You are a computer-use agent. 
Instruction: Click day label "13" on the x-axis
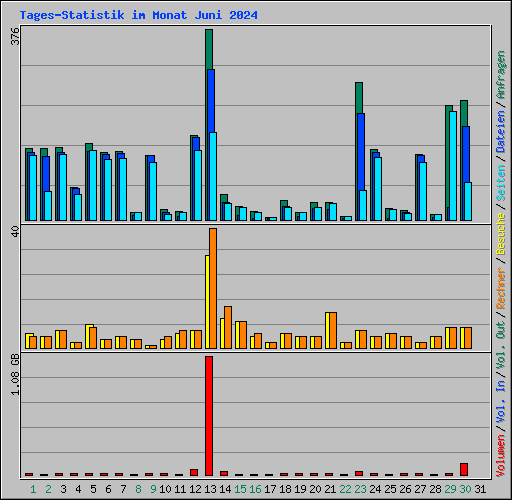pos(210,489)
